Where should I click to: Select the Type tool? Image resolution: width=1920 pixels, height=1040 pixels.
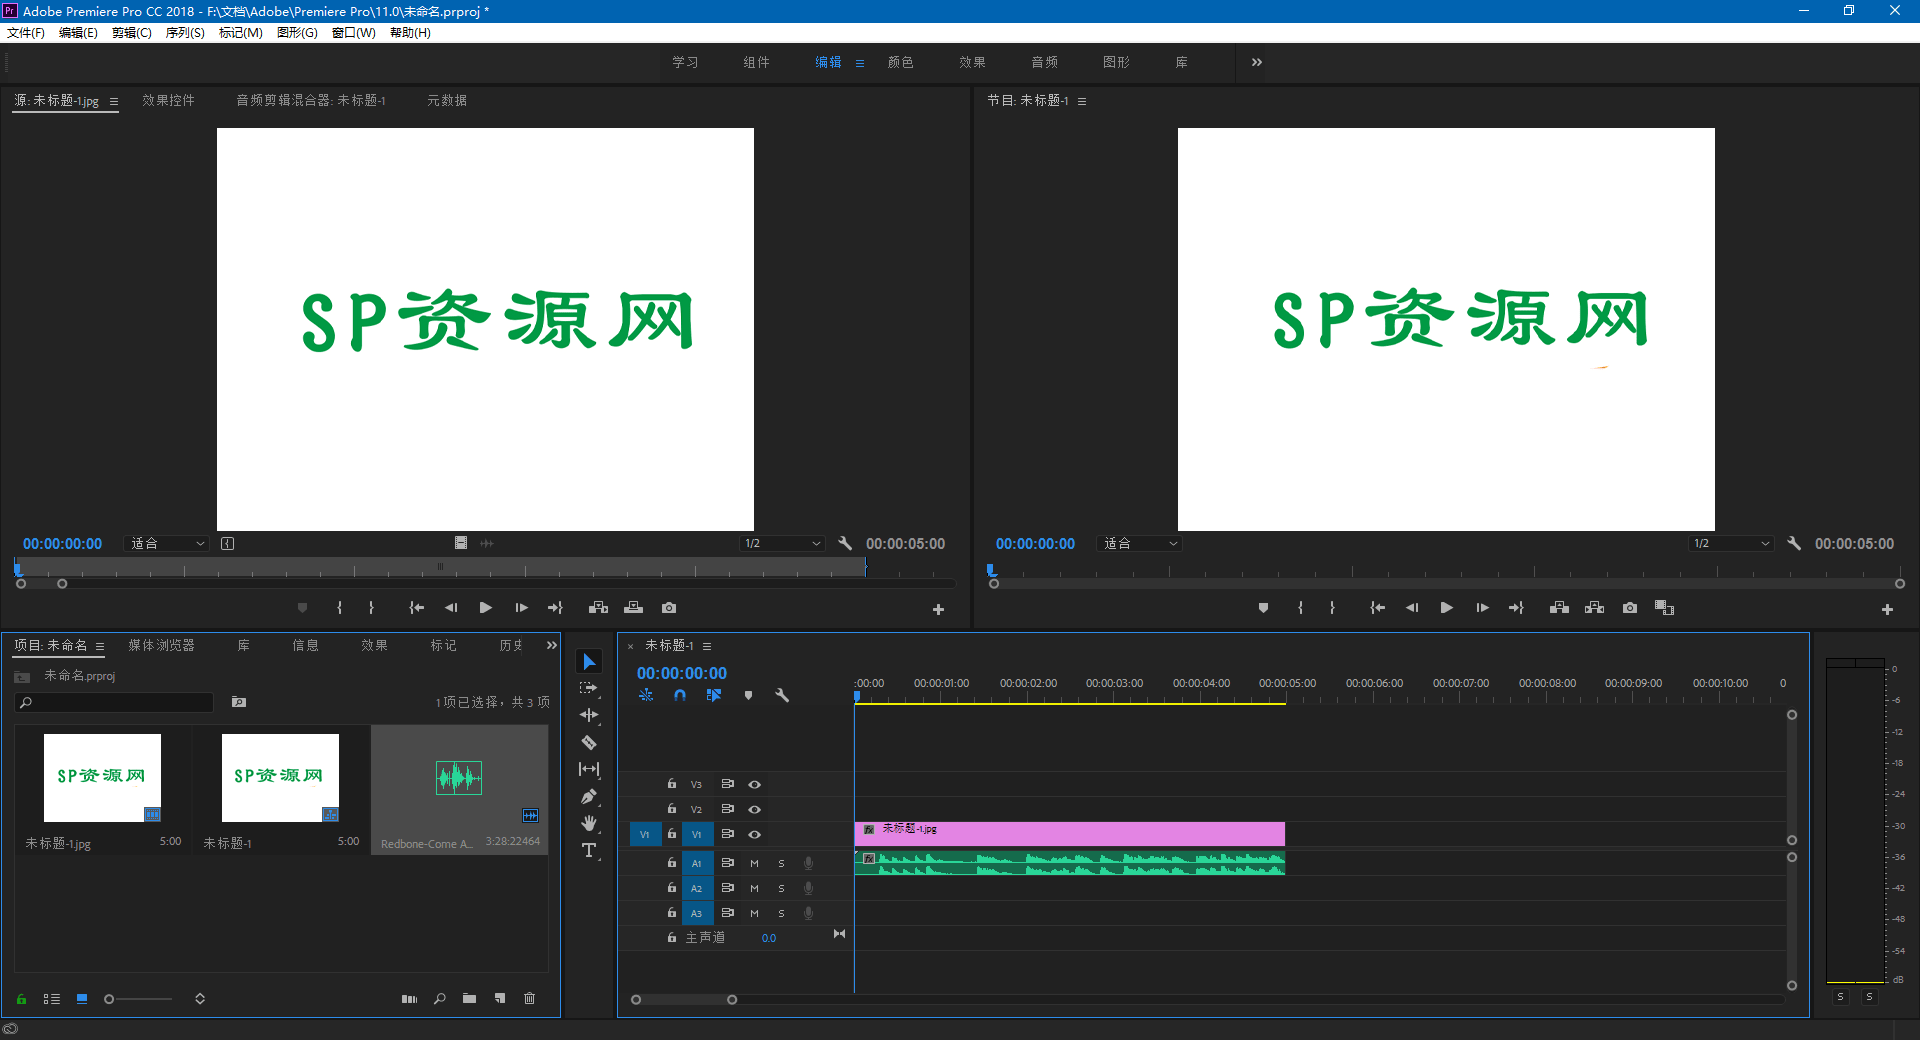pyautogui.click(x=589, y=850)
